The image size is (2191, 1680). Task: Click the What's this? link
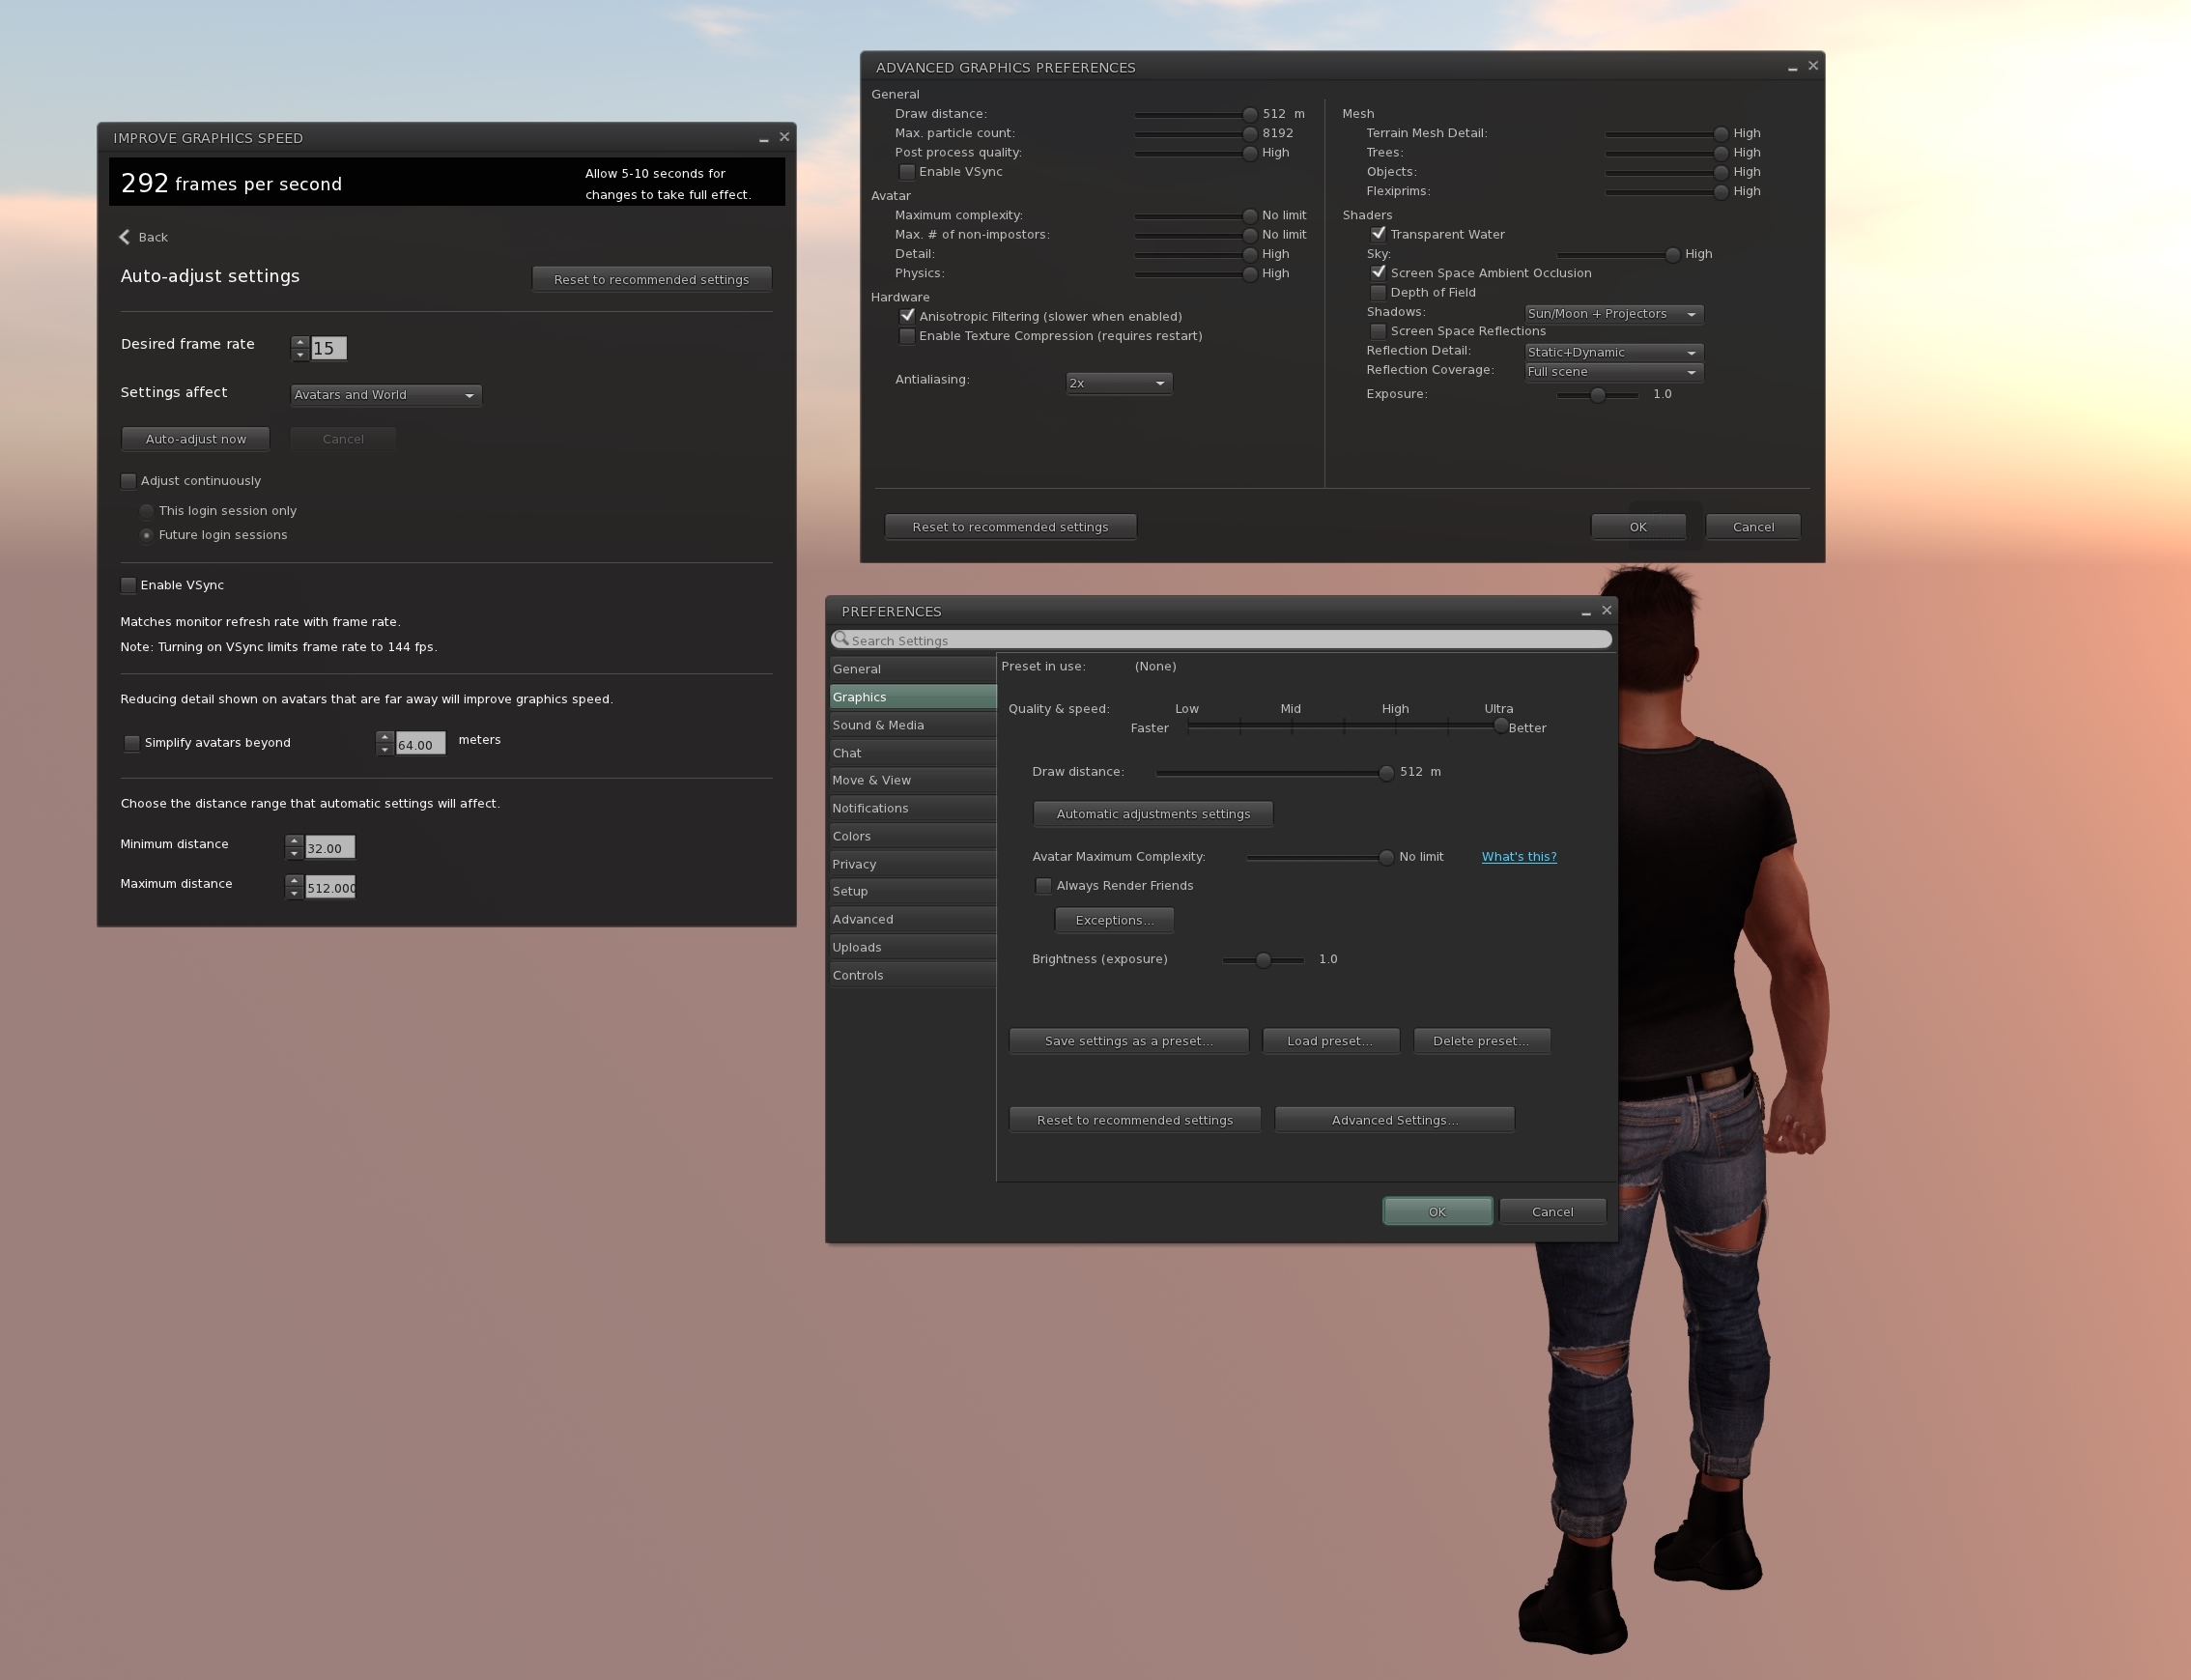[1518, 857]
